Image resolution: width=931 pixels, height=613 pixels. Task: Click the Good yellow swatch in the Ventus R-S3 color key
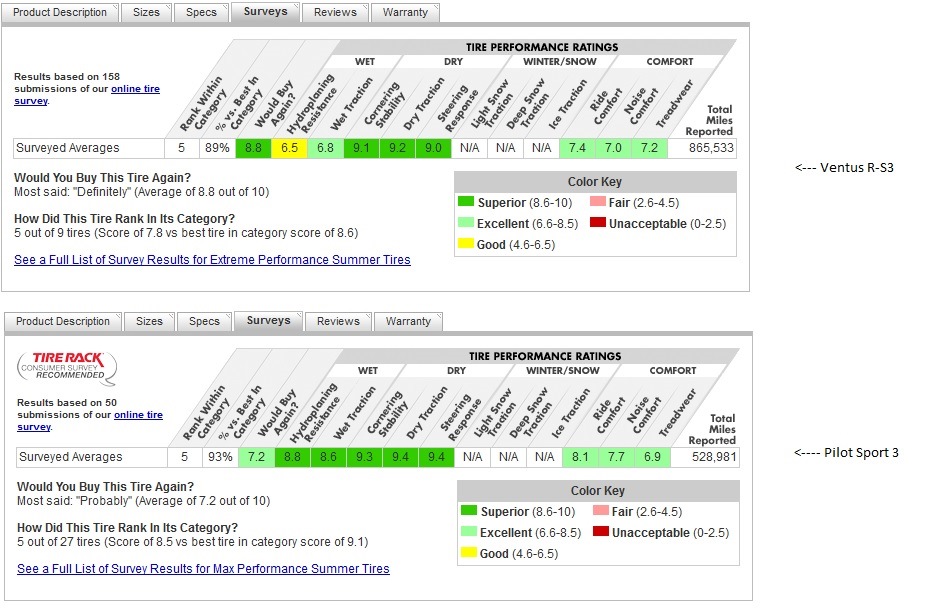tap(466, 244)
